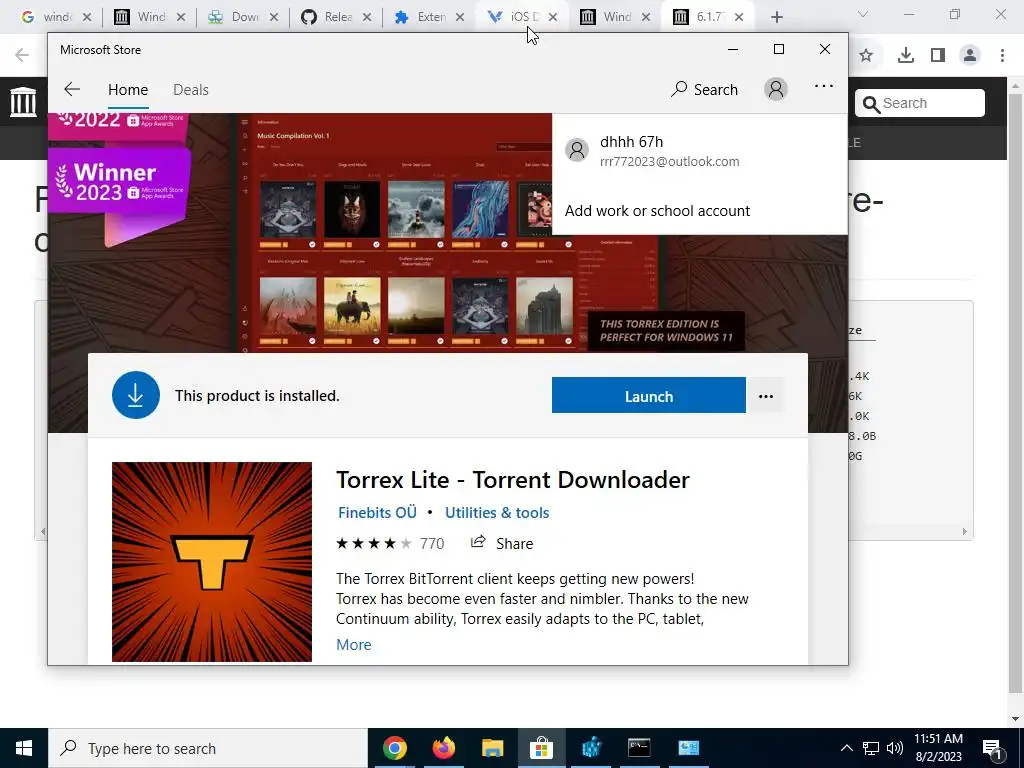Click the taskbar Type here to search box
This screenshot has width=1024, height=768.
[x=208, y=748]
